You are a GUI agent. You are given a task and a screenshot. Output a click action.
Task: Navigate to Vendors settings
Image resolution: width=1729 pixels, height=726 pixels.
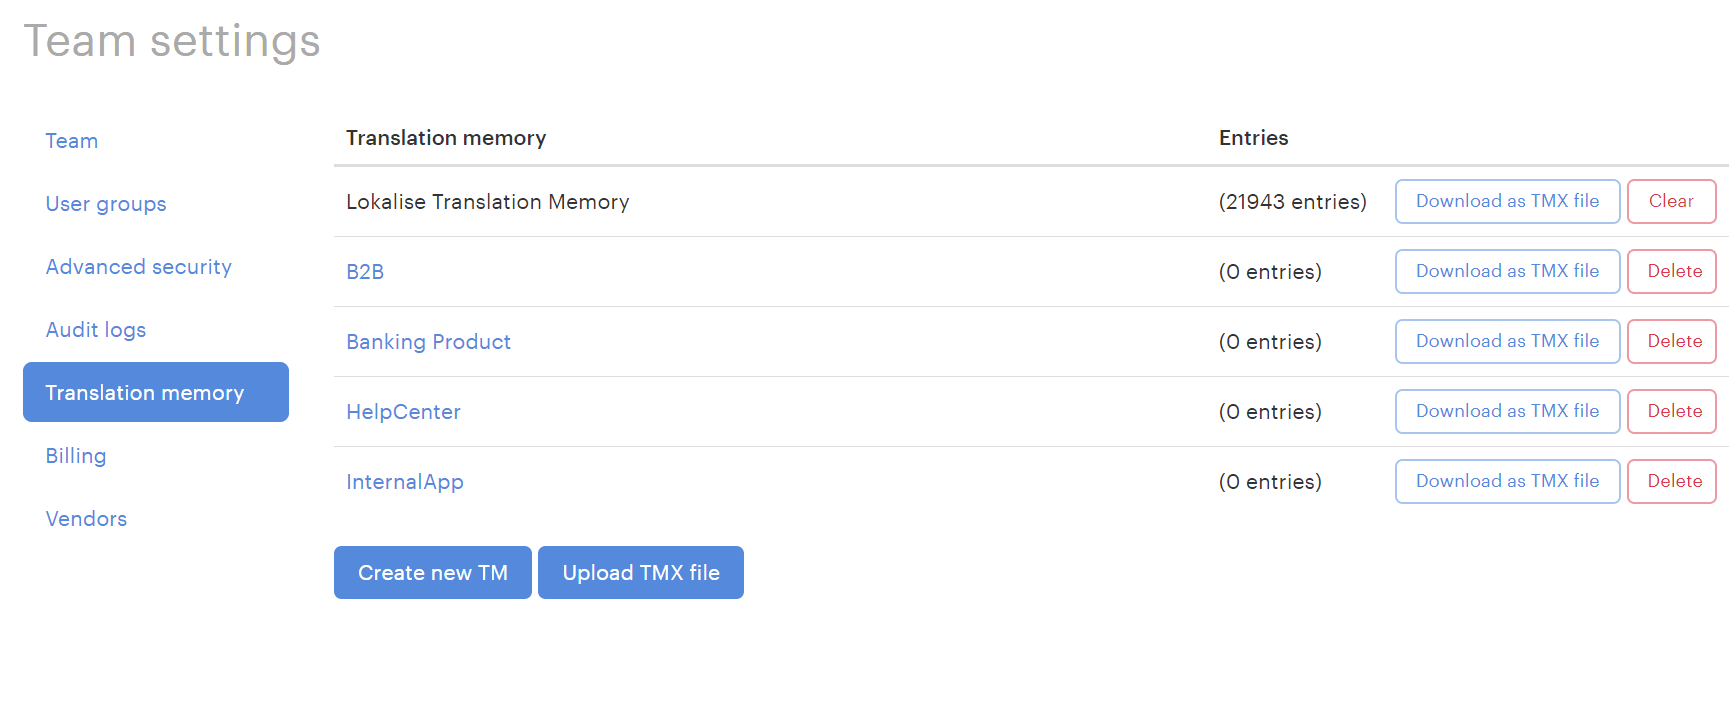(x=86, y=519)
